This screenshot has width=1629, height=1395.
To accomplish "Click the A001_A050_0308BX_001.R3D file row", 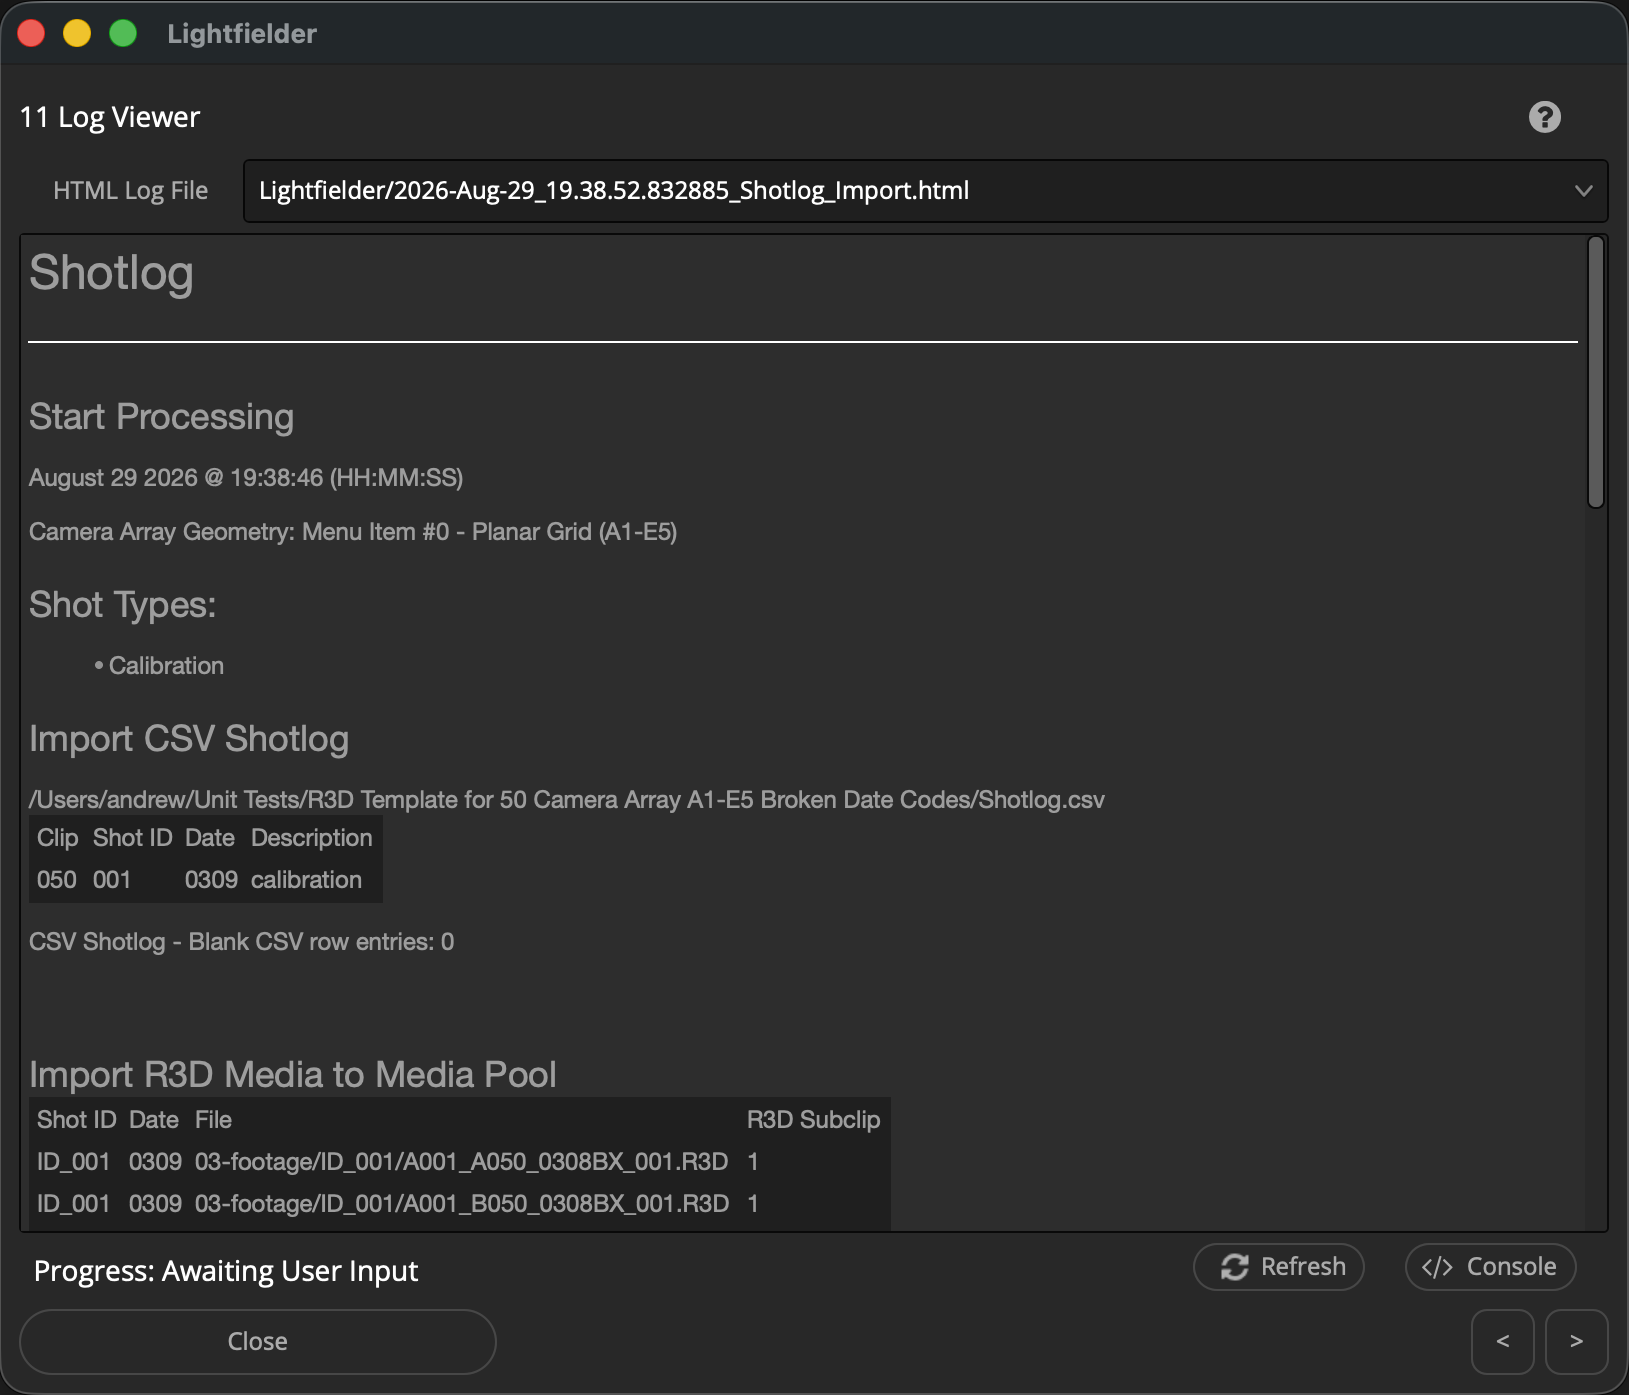I will point(460,1162).
